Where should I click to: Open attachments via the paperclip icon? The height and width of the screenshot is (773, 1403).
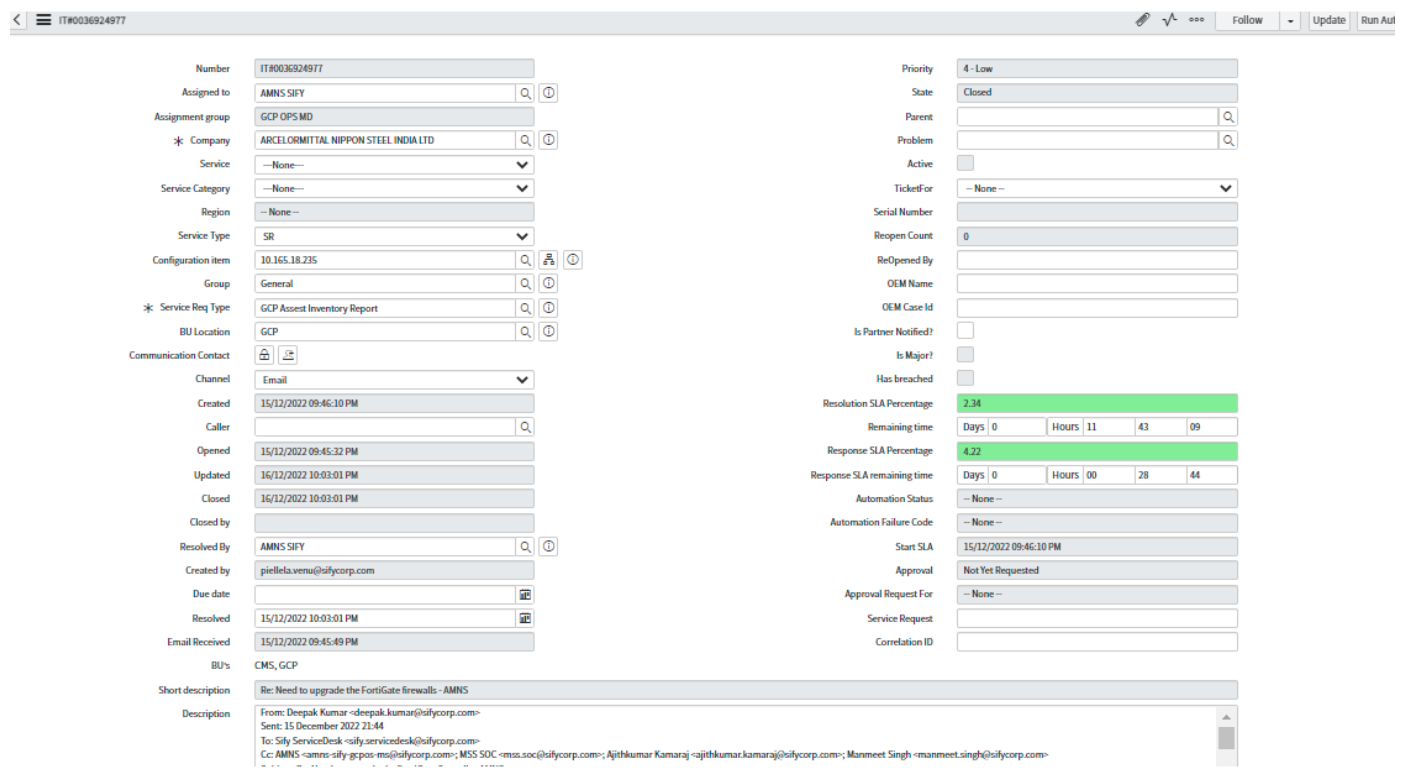(1142, 20)
